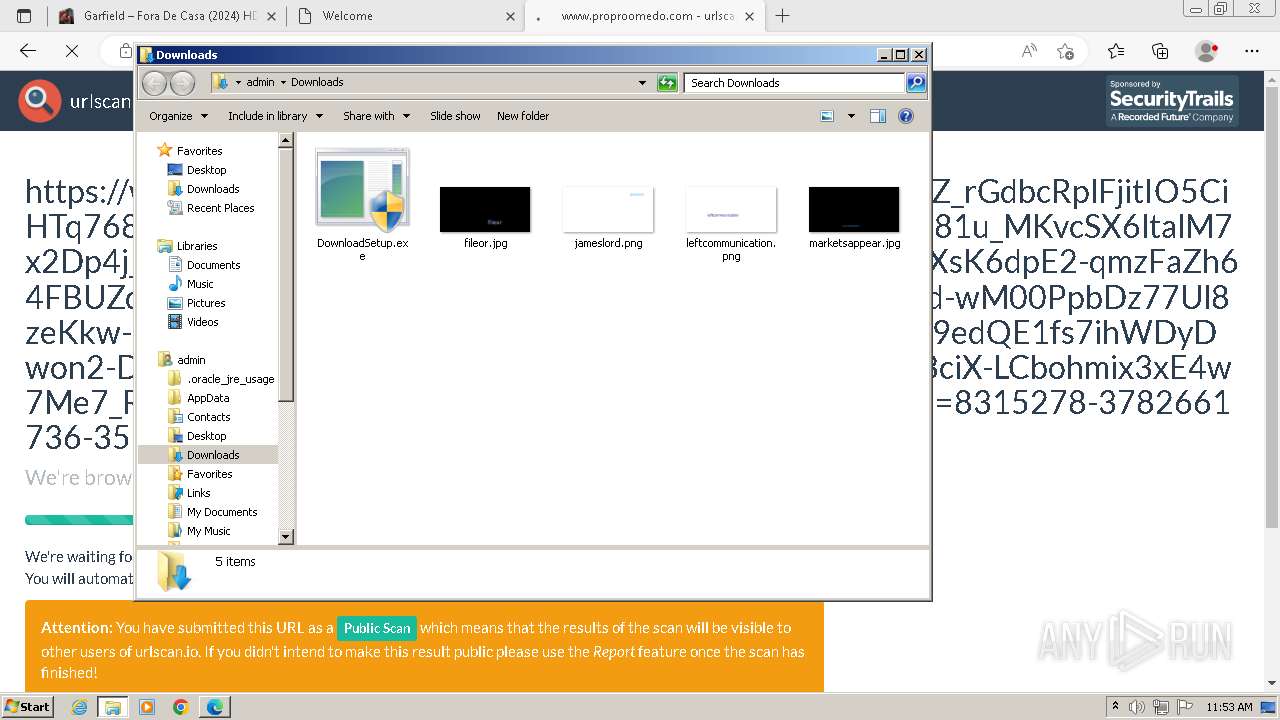The image size is (1280, 720).
Task: Click navigation pane scroll up arrow
Action: 285,140
